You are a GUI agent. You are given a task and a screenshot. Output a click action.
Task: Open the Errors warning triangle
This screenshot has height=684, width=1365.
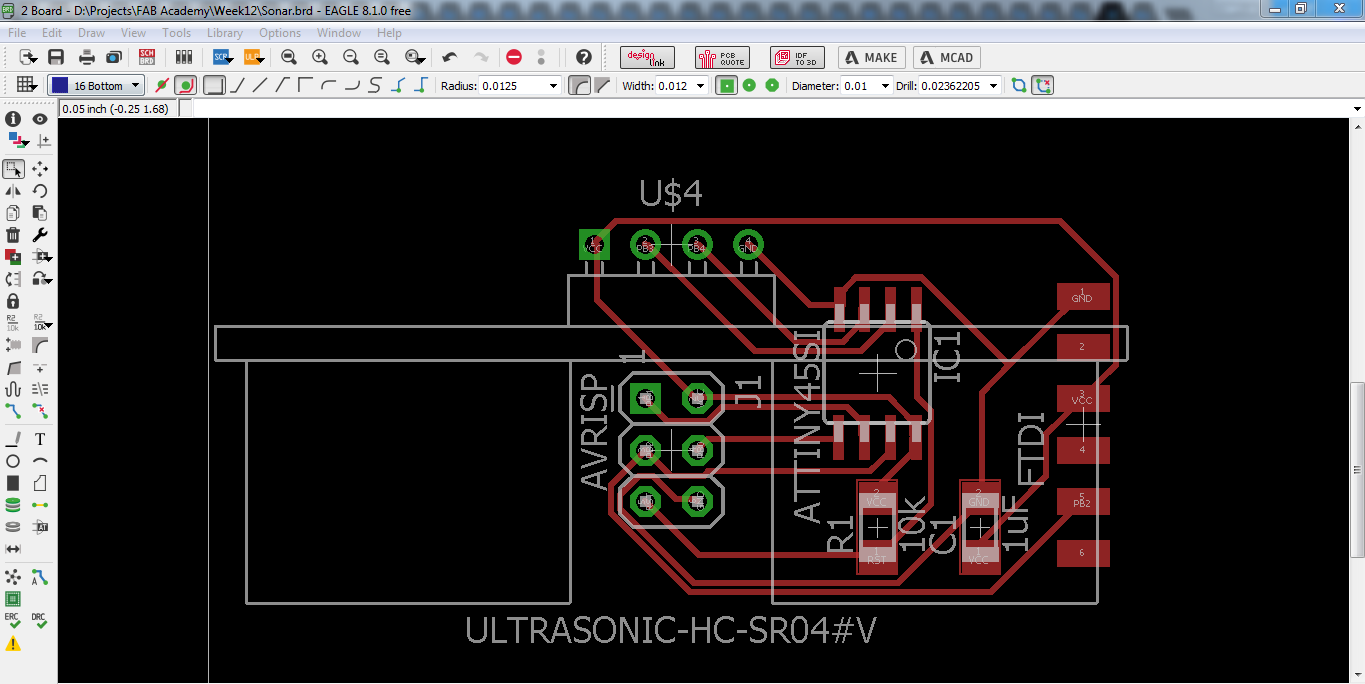coord(14,645)
